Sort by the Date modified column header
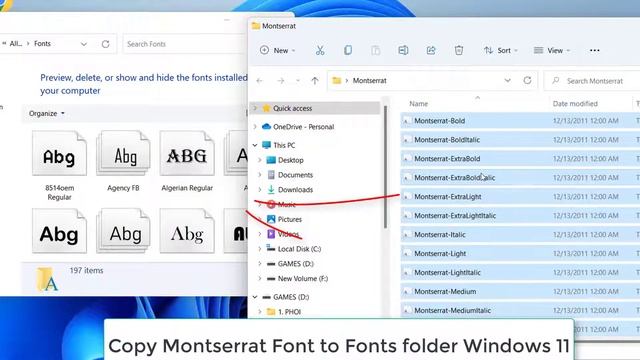Image resolution: width=640 pixels, height=360 pixels. point(575,104)
